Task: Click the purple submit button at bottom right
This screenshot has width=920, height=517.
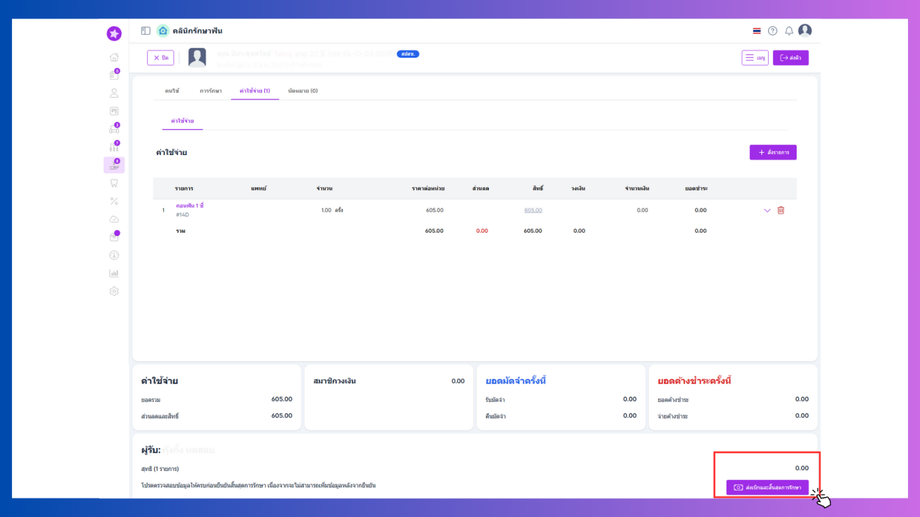Action: pyautogui.click(x=767, y=488)
